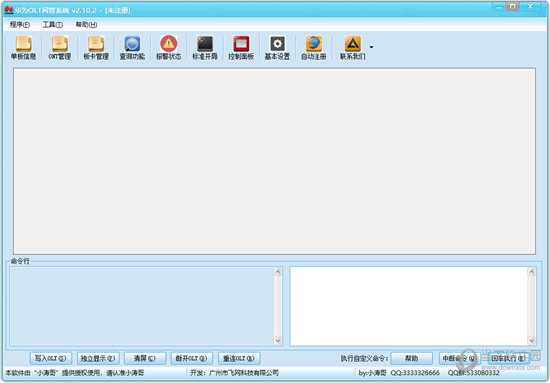Open the 单板信息 board info tool
Viewport: 550px width, 383px height.
pos(24,48)
